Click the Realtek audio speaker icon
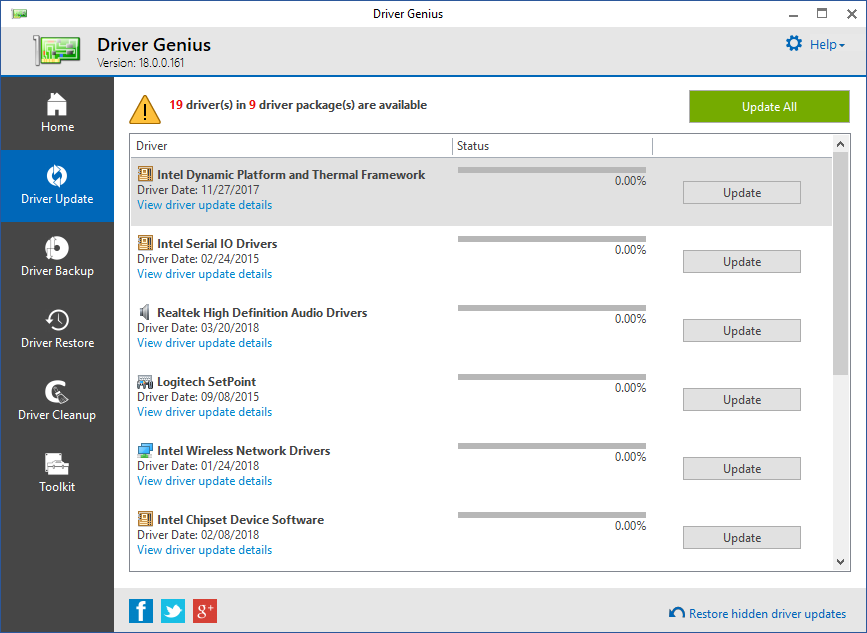Screen dimensions: 867x633 [144, 312]
